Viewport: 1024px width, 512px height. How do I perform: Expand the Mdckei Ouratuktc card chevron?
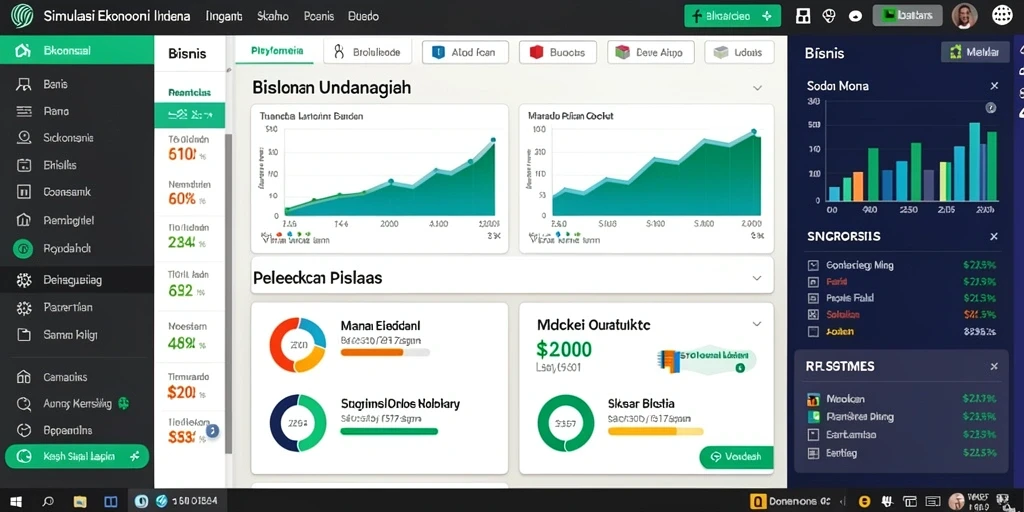757,324
